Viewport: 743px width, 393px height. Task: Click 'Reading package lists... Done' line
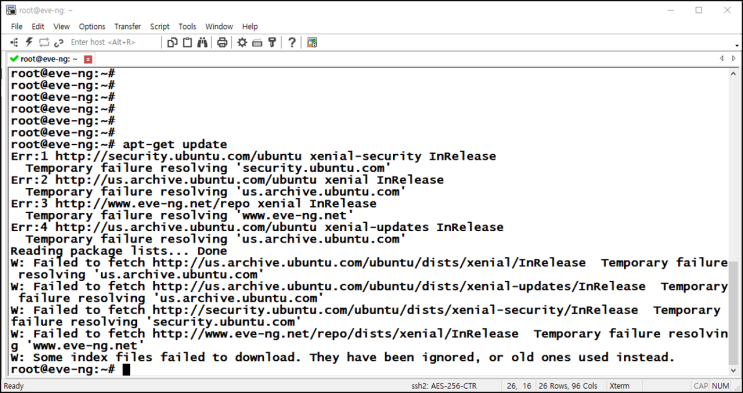pos(119,251)
